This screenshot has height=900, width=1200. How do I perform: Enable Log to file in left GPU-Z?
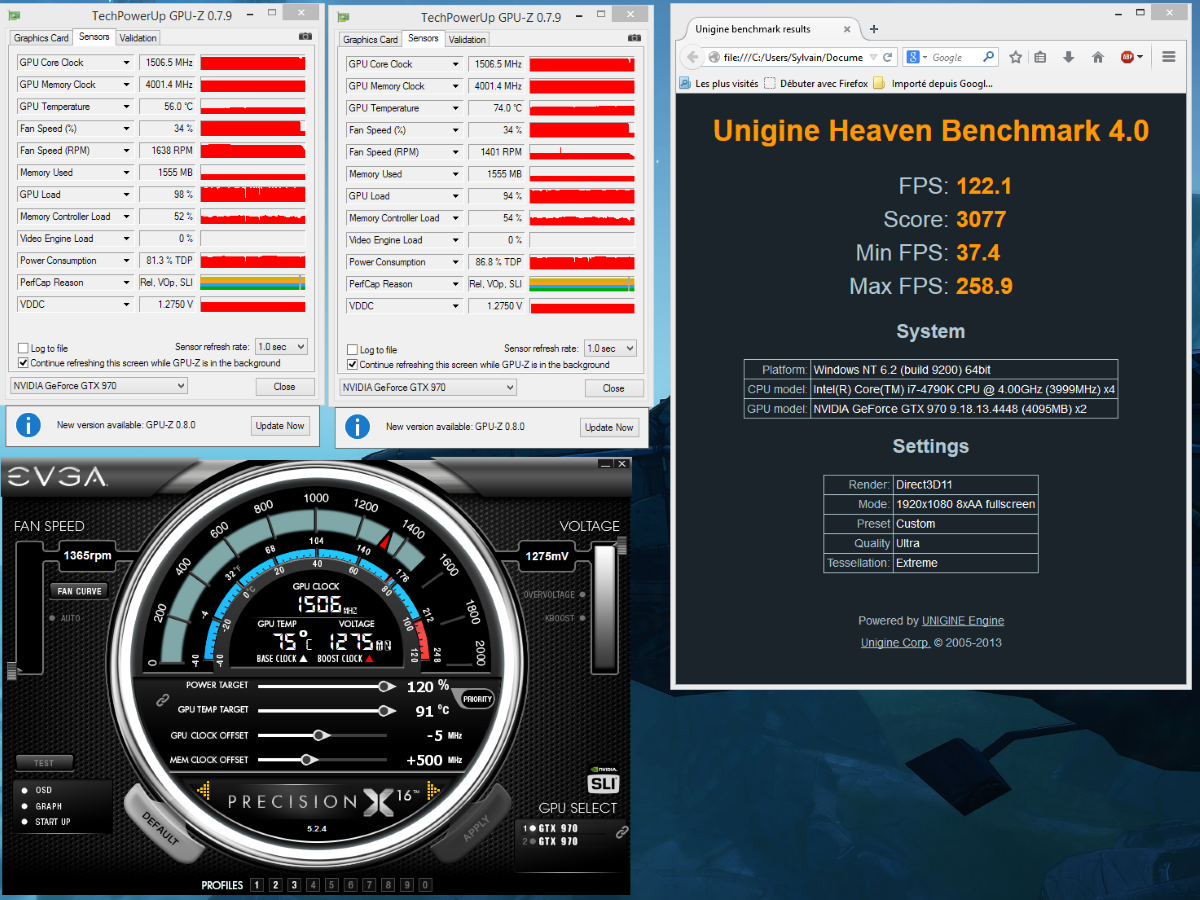pos(23,348)
